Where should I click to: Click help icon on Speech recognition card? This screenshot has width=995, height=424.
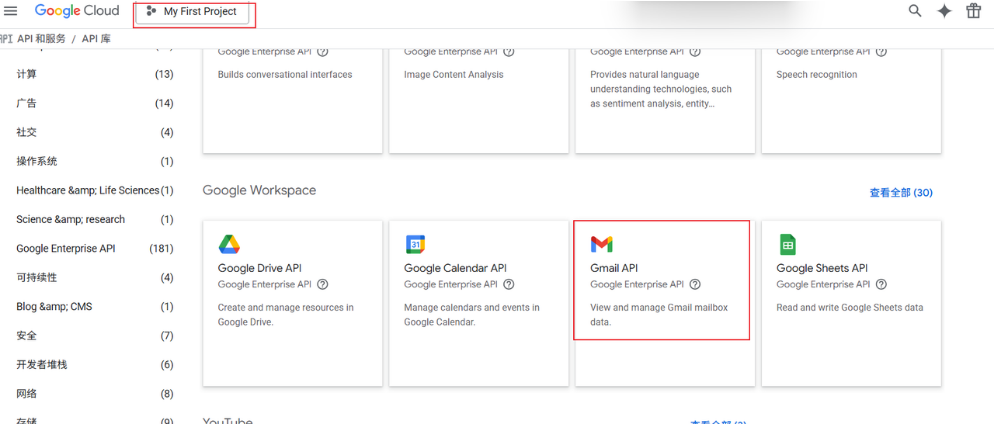click(x=881, y=52)
